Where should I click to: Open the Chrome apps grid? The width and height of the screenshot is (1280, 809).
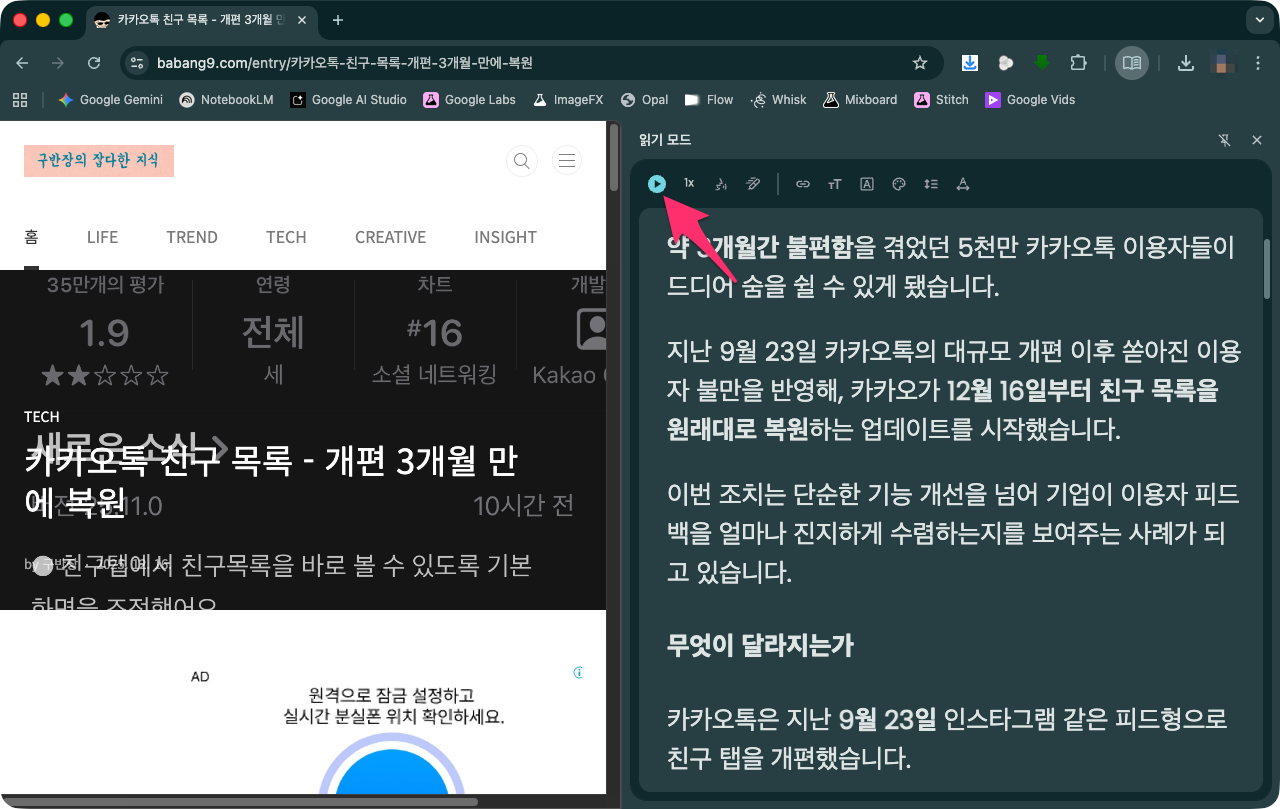pos(19,100)
